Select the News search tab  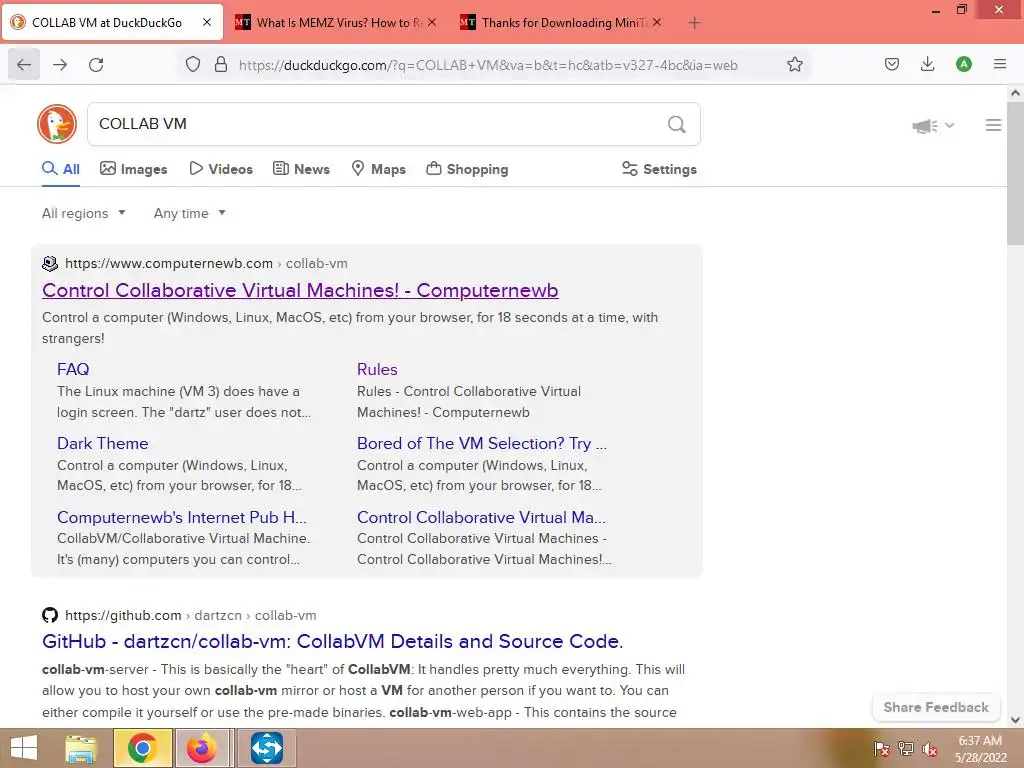click(x=301, y=169)
